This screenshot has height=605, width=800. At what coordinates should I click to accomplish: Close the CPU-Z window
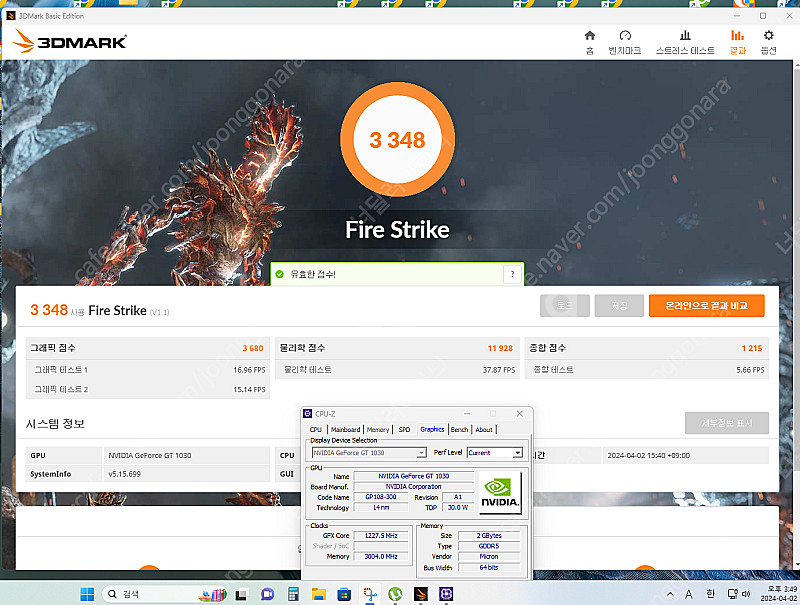point(519,414)
